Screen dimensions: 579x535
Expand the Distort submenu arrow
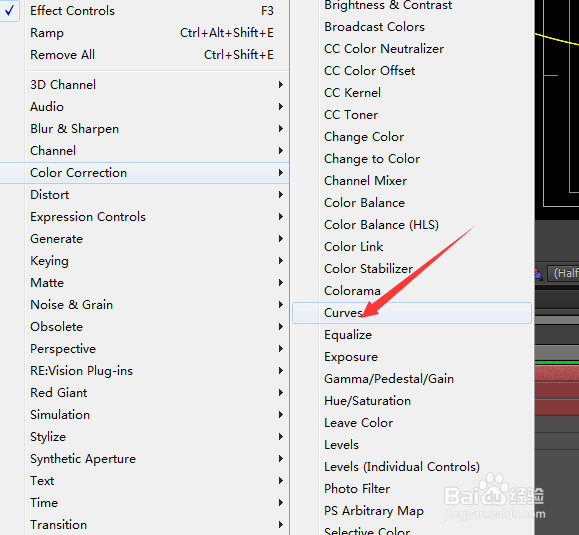pos(281,195)
